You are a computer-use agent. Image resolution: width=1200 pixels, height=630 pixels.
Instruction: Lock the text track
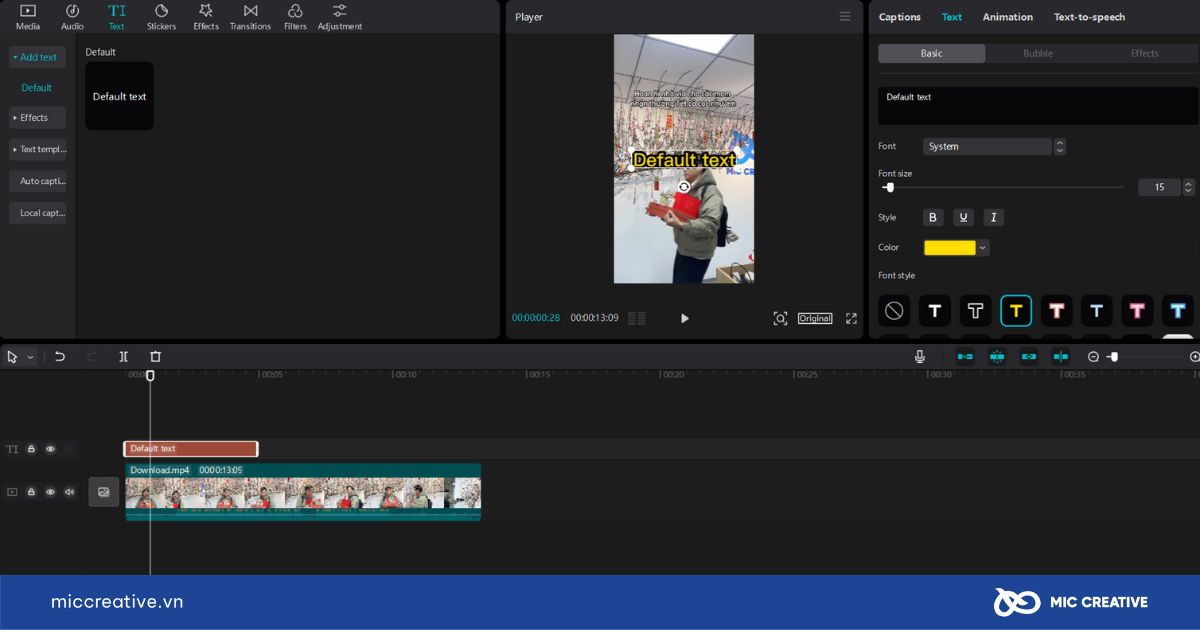[31, 449]
